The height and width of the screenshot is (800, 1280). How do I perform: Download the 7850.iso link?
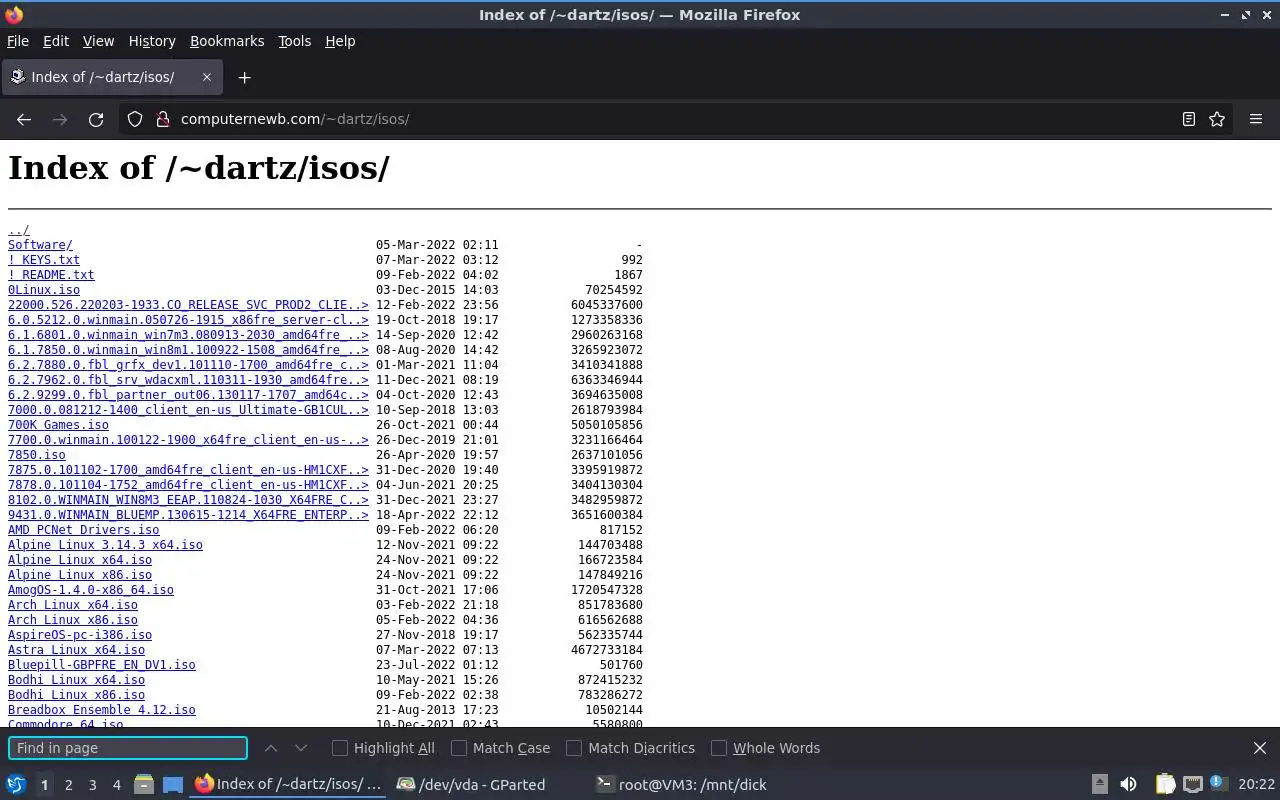37,455
